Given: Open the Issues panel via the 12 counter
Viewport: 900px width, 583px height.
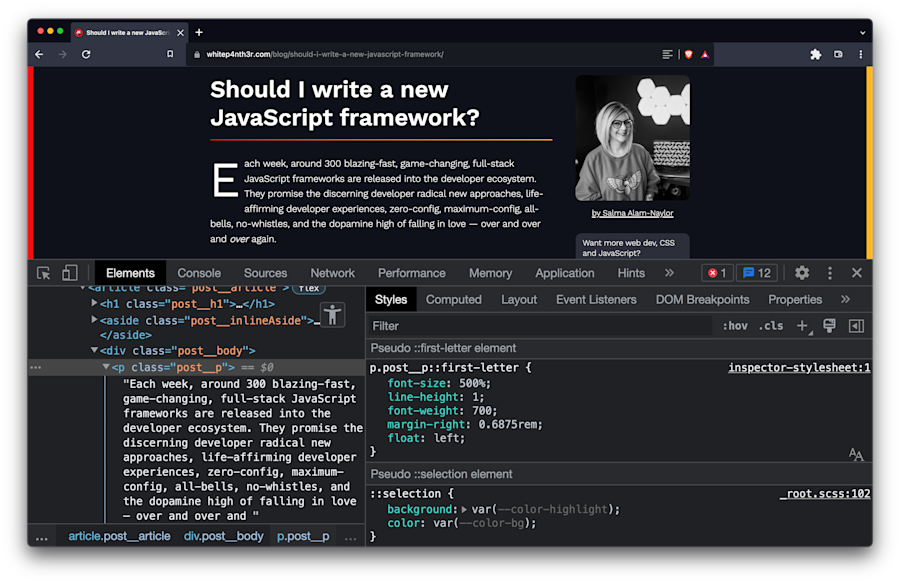Looking at the screenshot, I should (x=757, y=272).
